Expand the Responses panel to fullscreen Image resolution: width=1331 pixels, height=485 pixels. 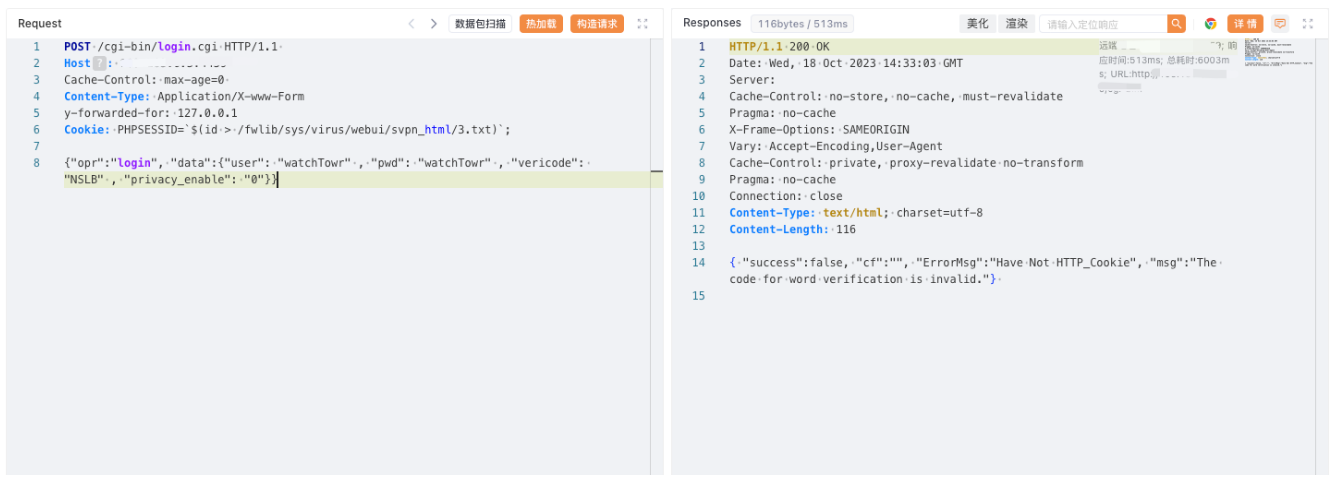(x=1307, y=24)
